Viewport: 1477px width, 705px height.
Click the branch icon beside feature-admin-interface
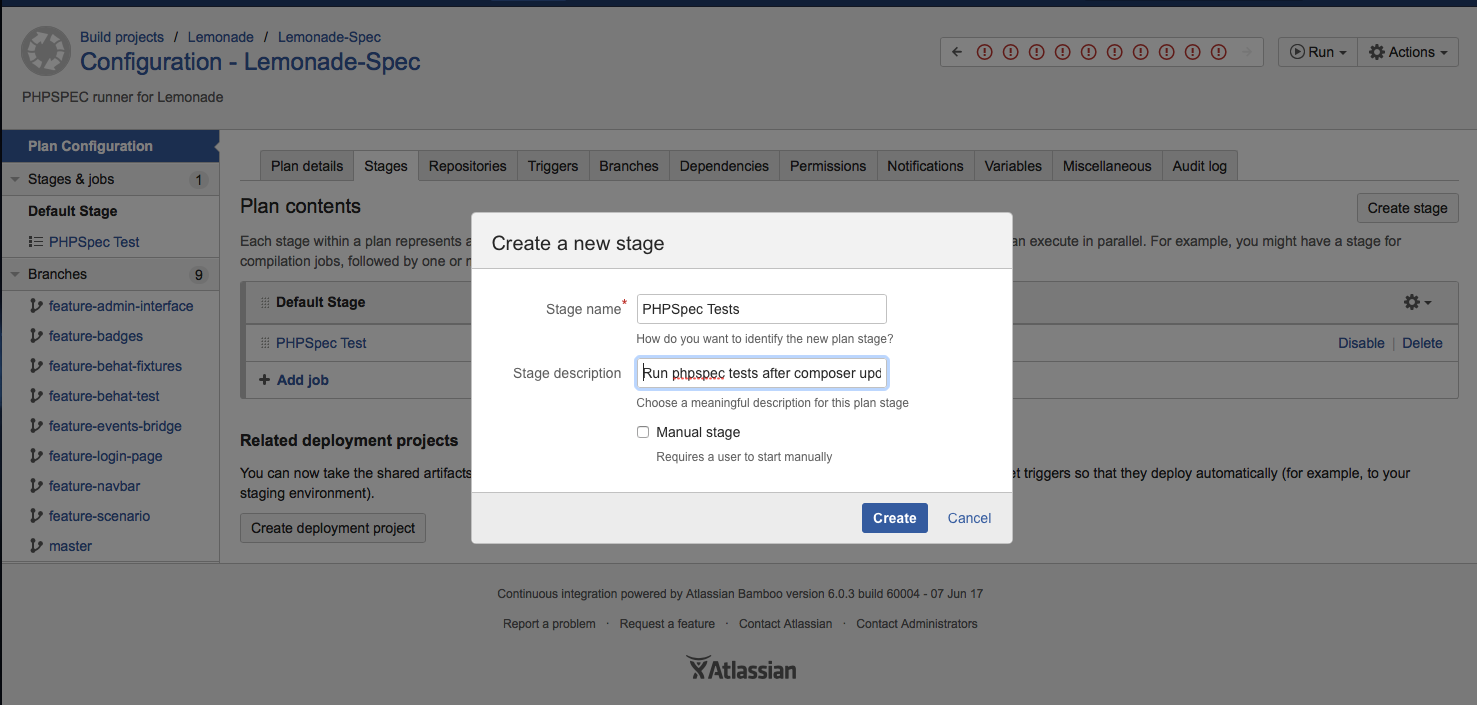coord(37,306)
